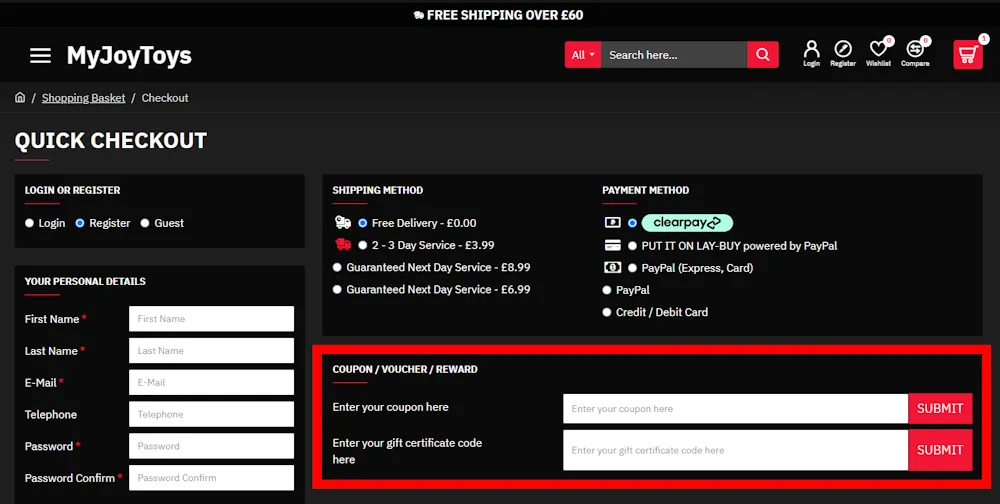The width and height of the screenshot is (1000, 504).
Task: Choose Guaranteed Next Day Service £8.99
Action: [x=337, y=267]
